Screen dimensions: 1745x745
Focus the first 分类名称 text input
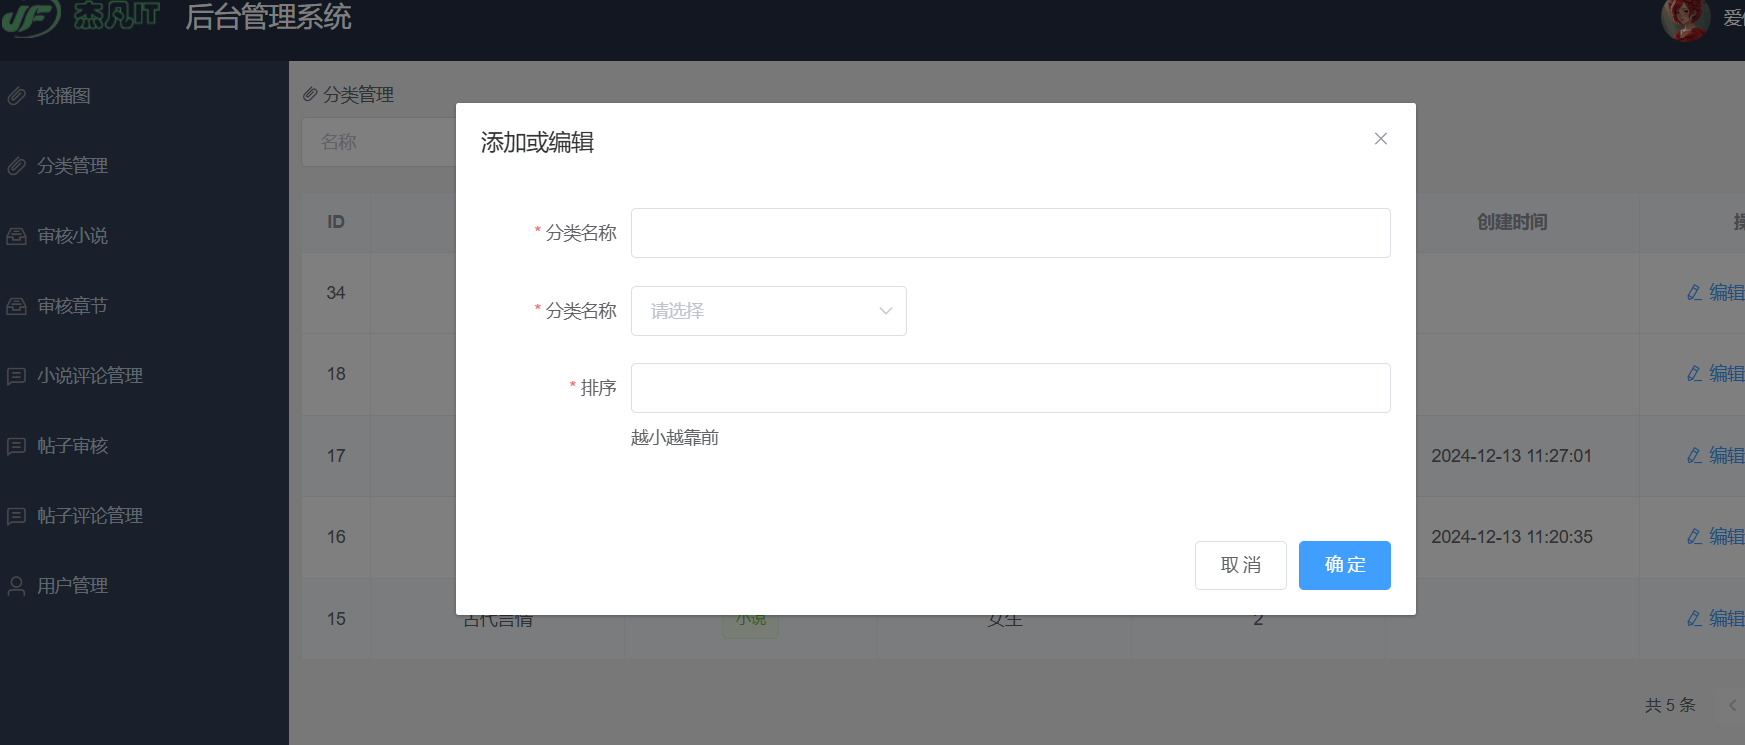click(1010, 233)
